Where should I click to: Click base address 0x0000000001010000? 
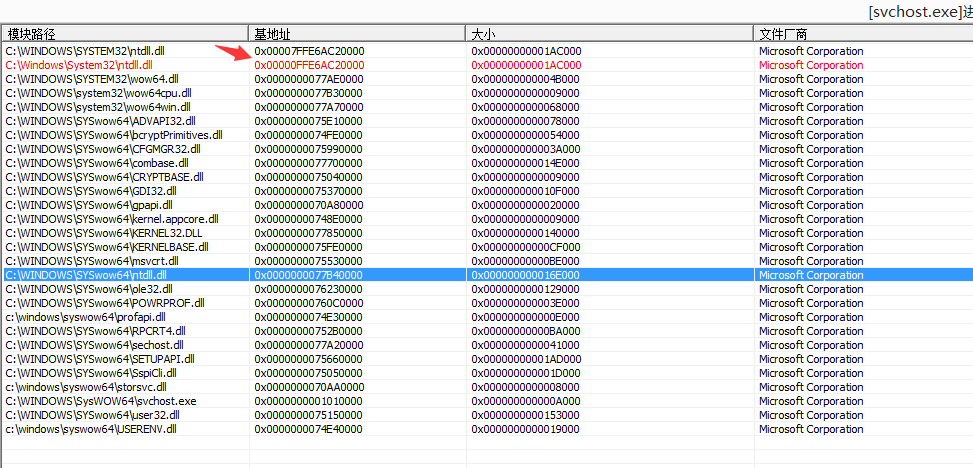[x=309, y=401]
